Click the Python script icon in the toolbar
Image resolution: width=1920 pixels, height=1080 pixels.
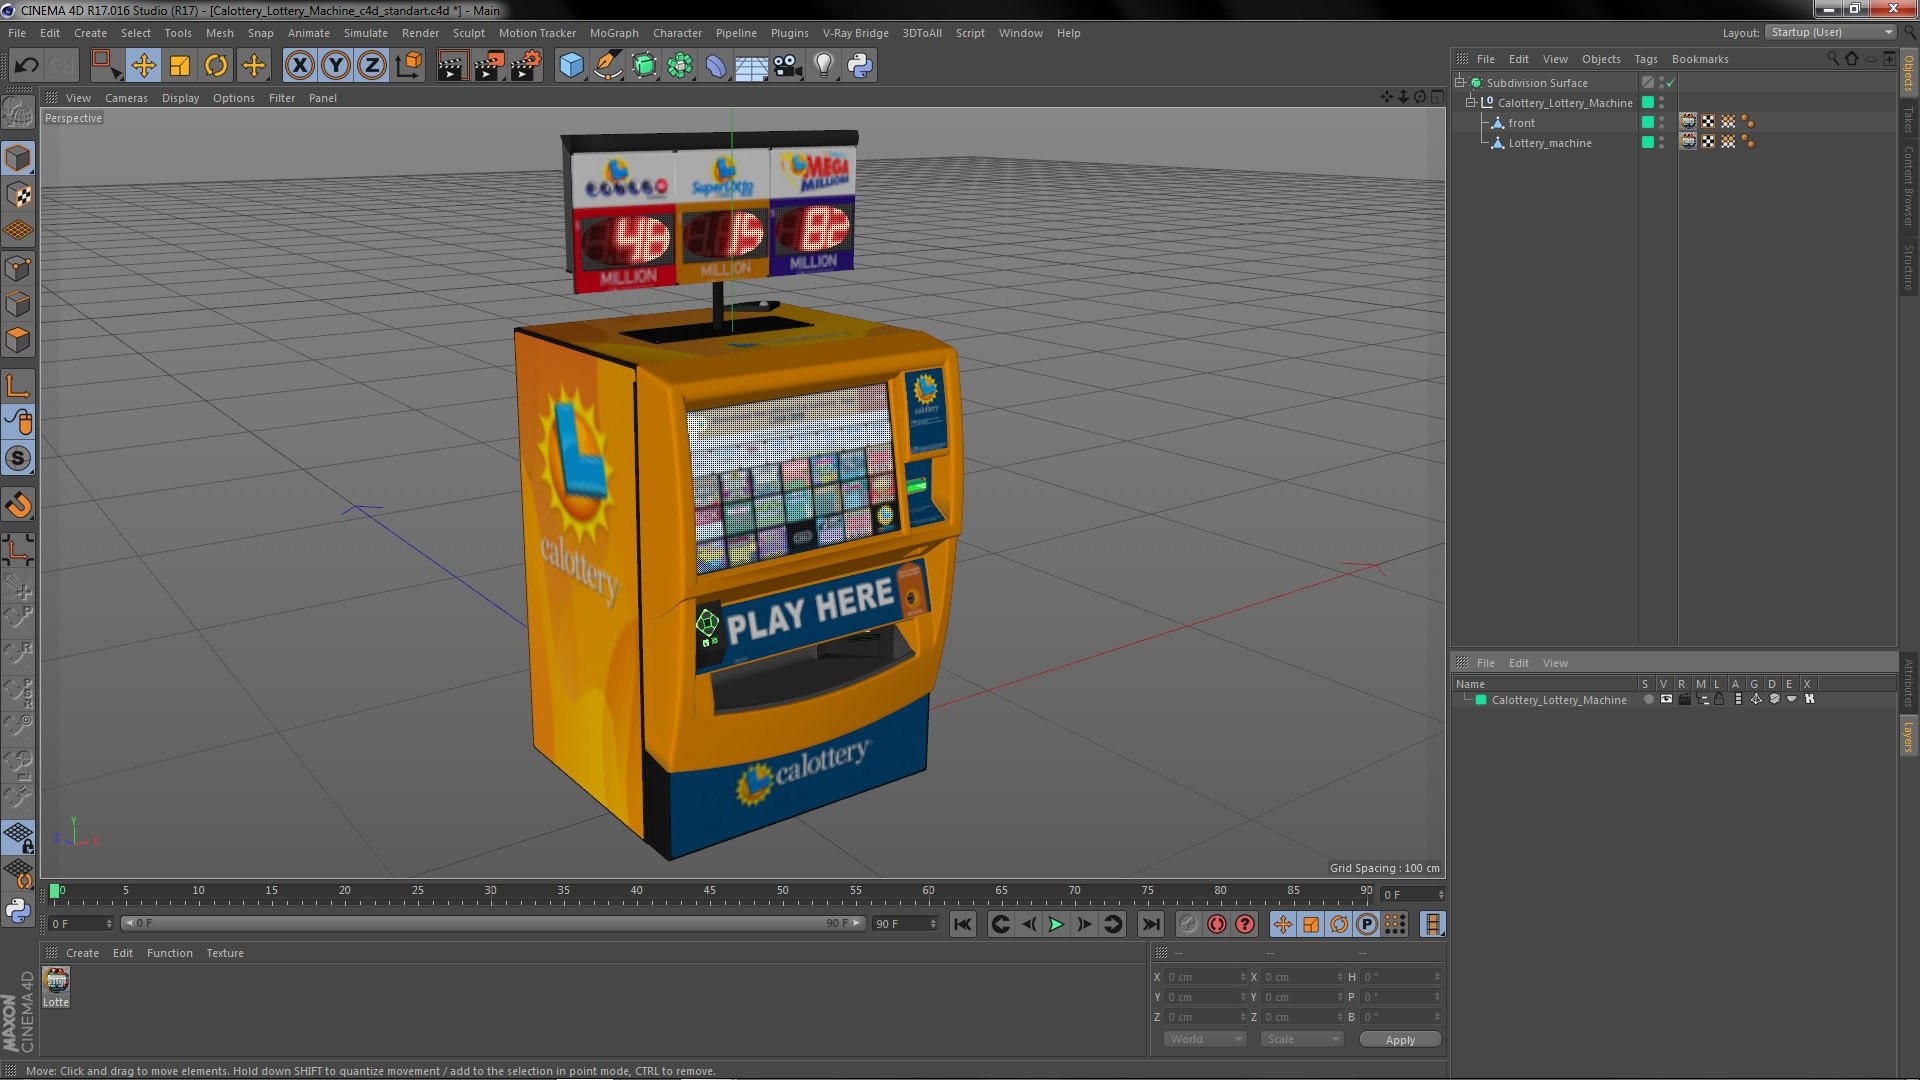[860, 66]
